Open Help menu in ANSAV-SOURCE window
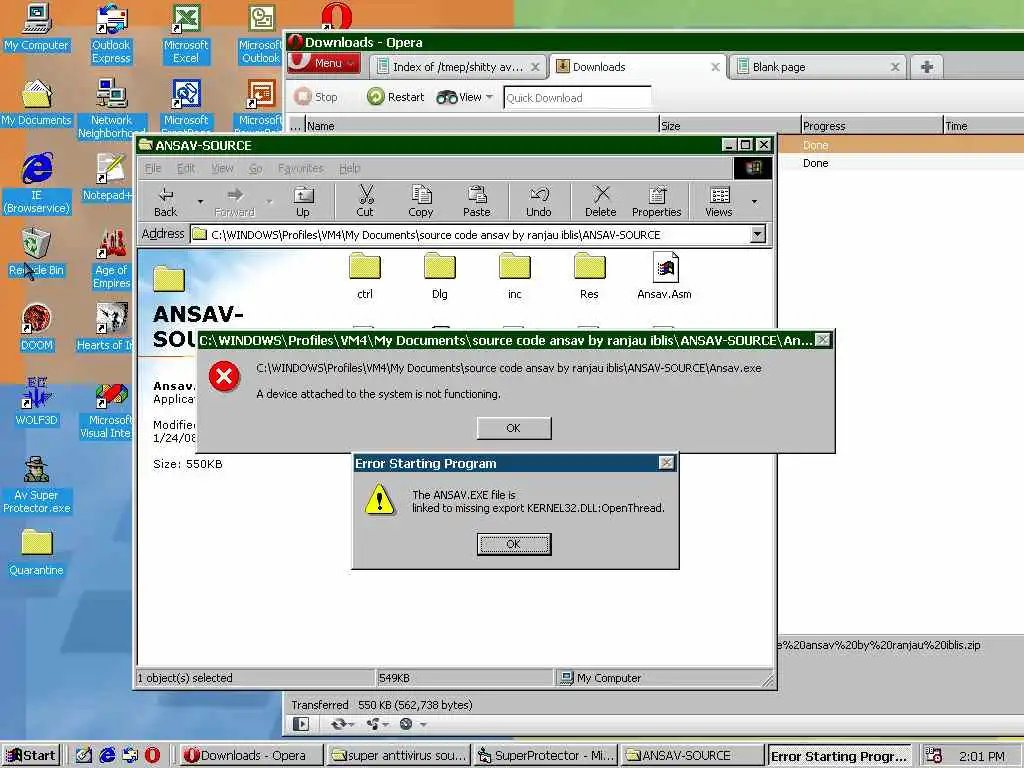1024x768 pixels. [x=349, y=168]
